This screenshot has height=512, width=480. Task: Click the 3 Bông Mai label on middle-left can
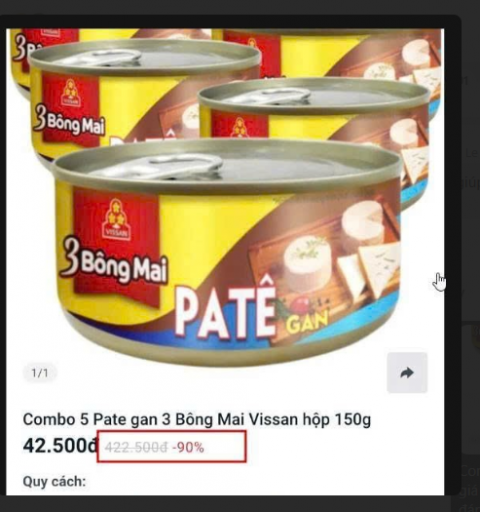tap(69, 123)
